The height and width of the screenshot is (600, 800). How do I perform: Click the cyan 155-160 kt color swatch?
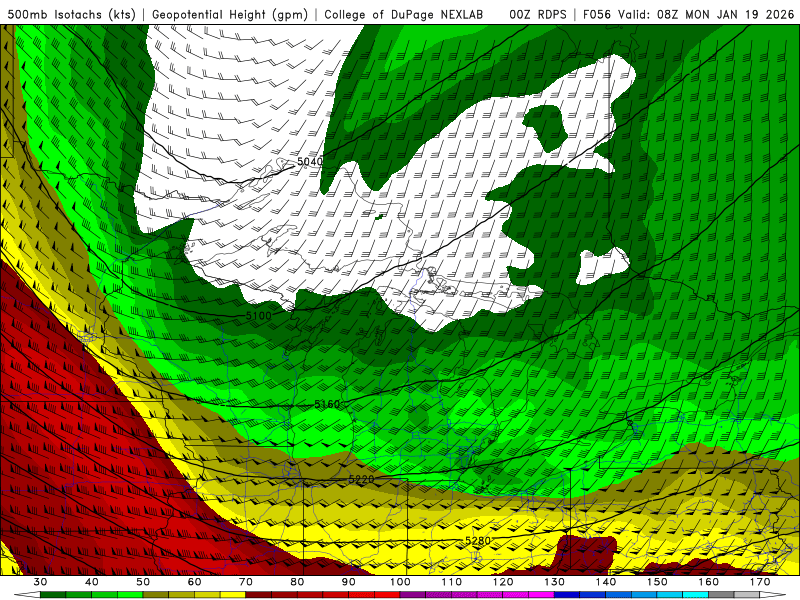pos(696,595)
